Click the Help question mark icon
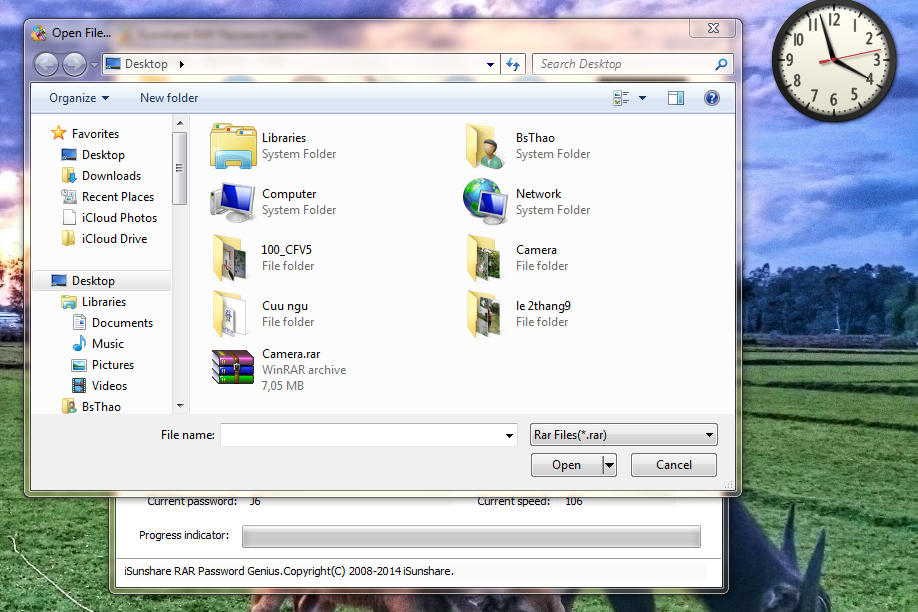The height and width of the screenshot is (612, 918). pos(711,98)
